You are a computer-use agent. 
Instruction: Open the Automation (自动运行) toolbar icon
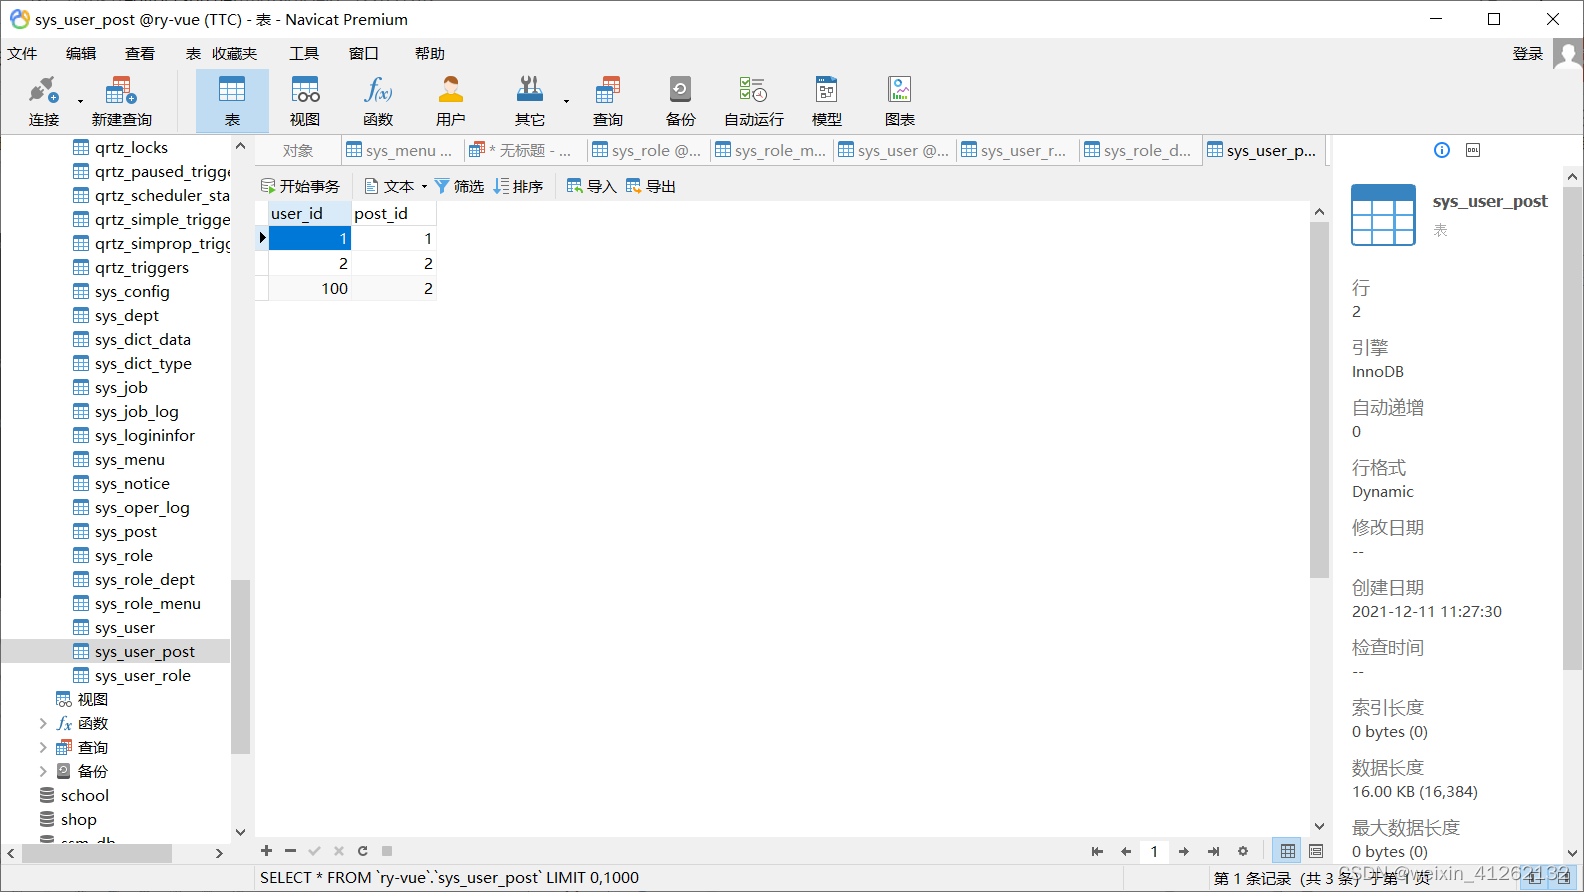click(x=754, y=101)
